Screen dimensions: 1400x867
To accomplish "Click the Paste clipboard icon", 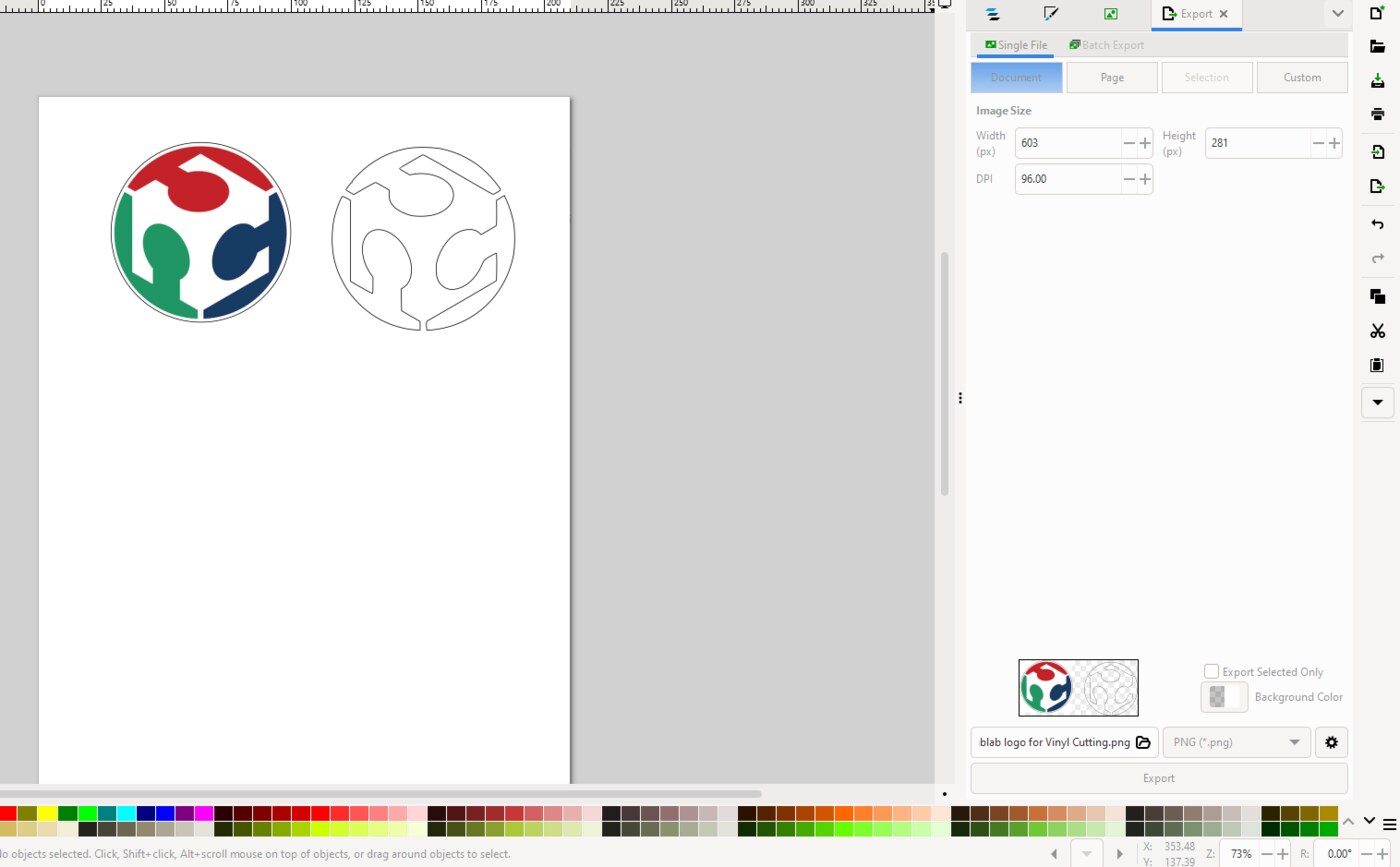I will pyautogui.click(x=1377, y=365).
